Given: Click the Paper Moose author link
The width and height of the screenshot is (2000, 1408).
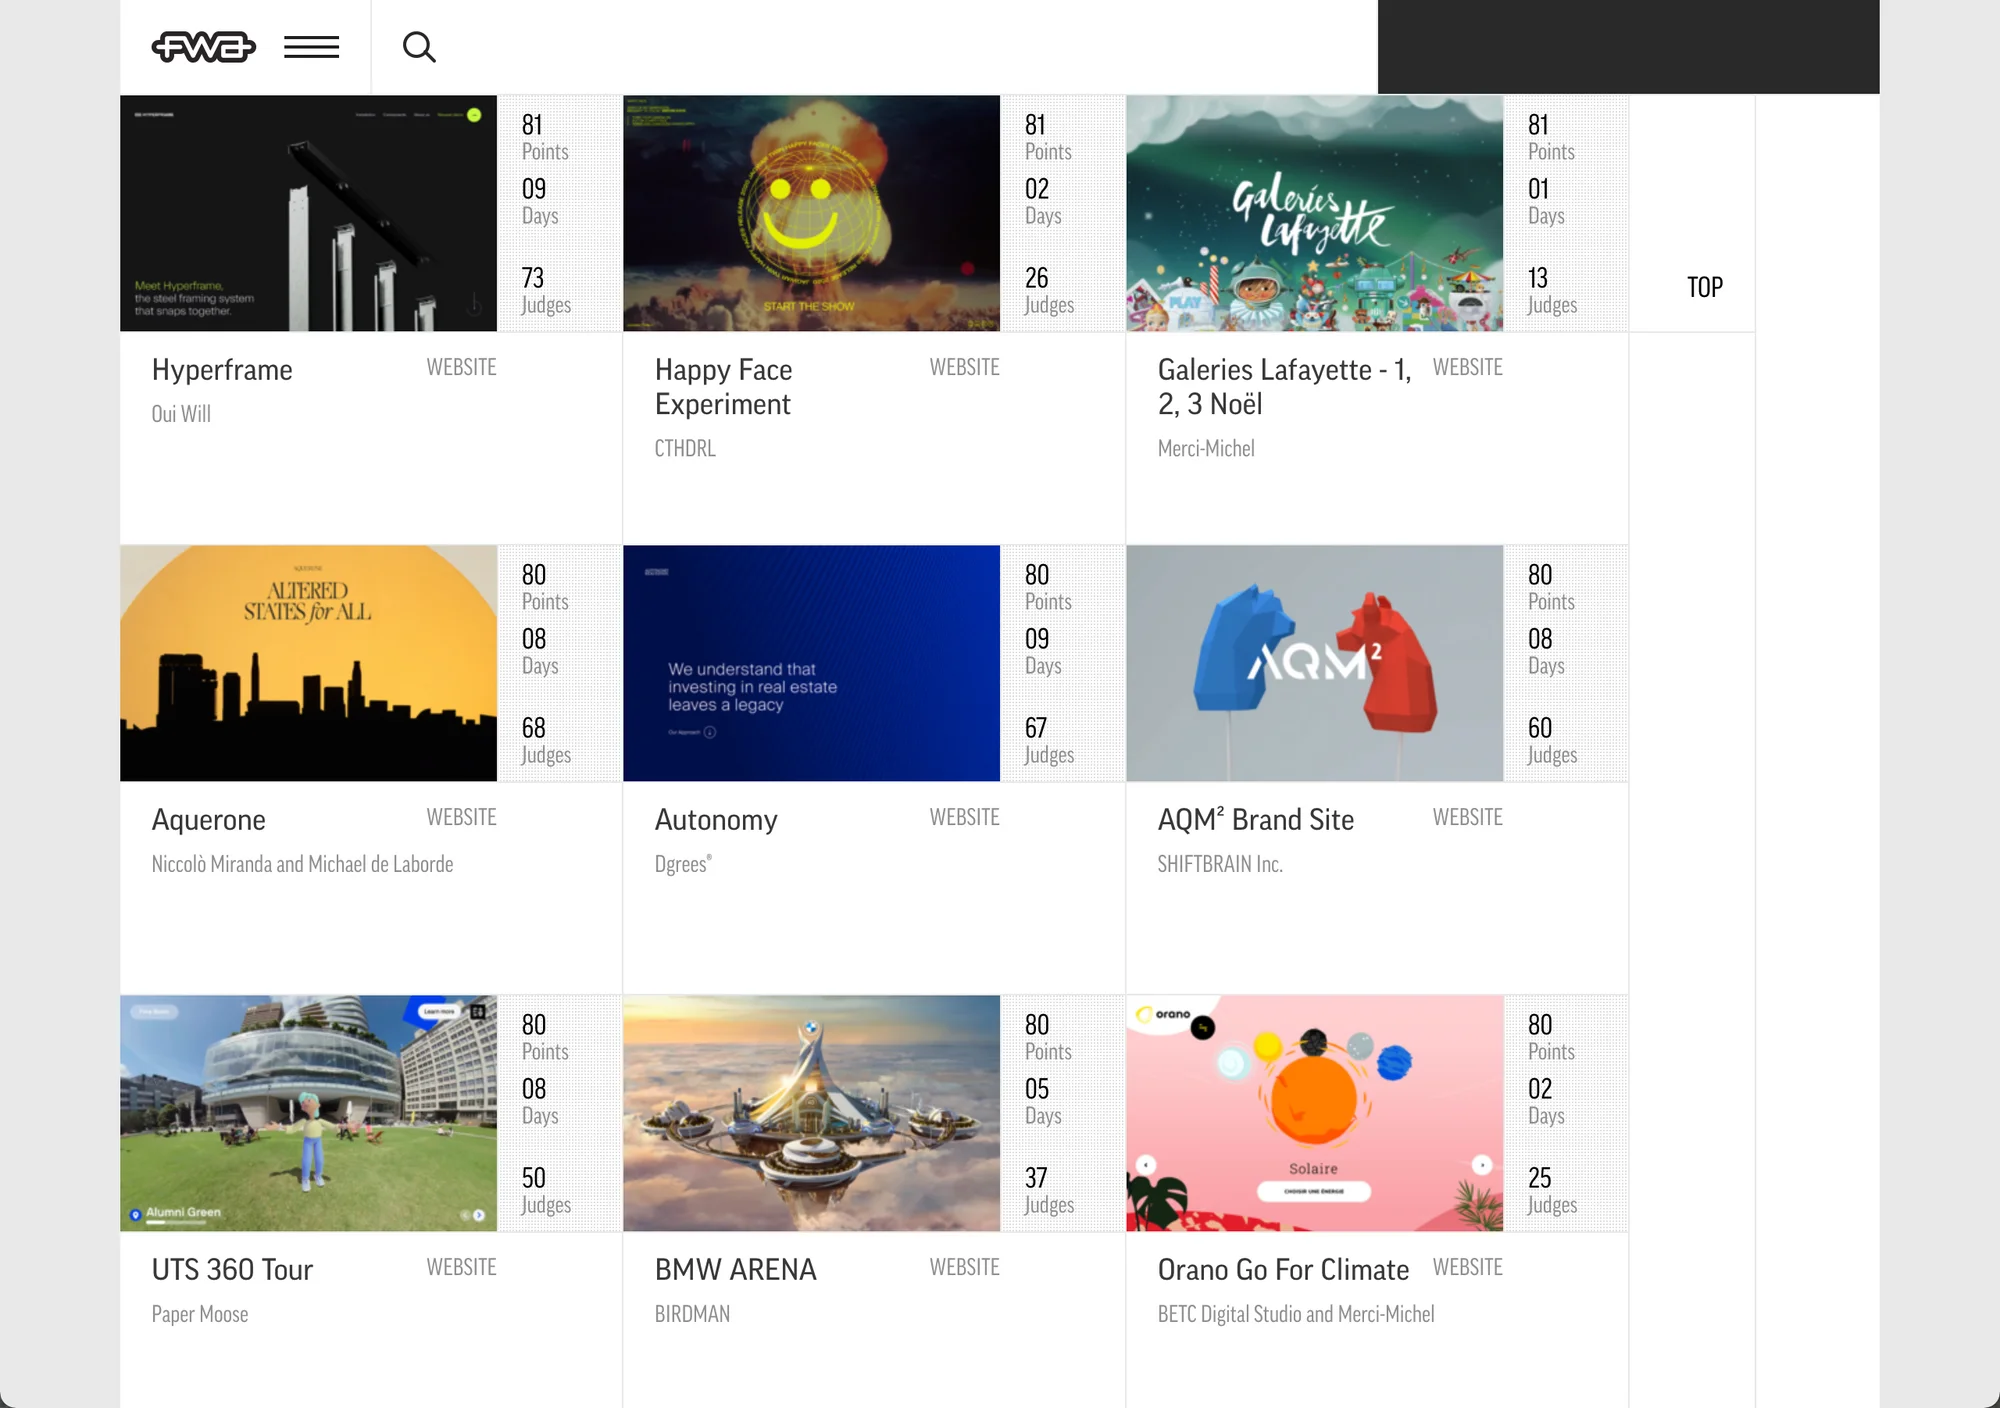Looking at the screenshot, I should (x=200, y=1314).
